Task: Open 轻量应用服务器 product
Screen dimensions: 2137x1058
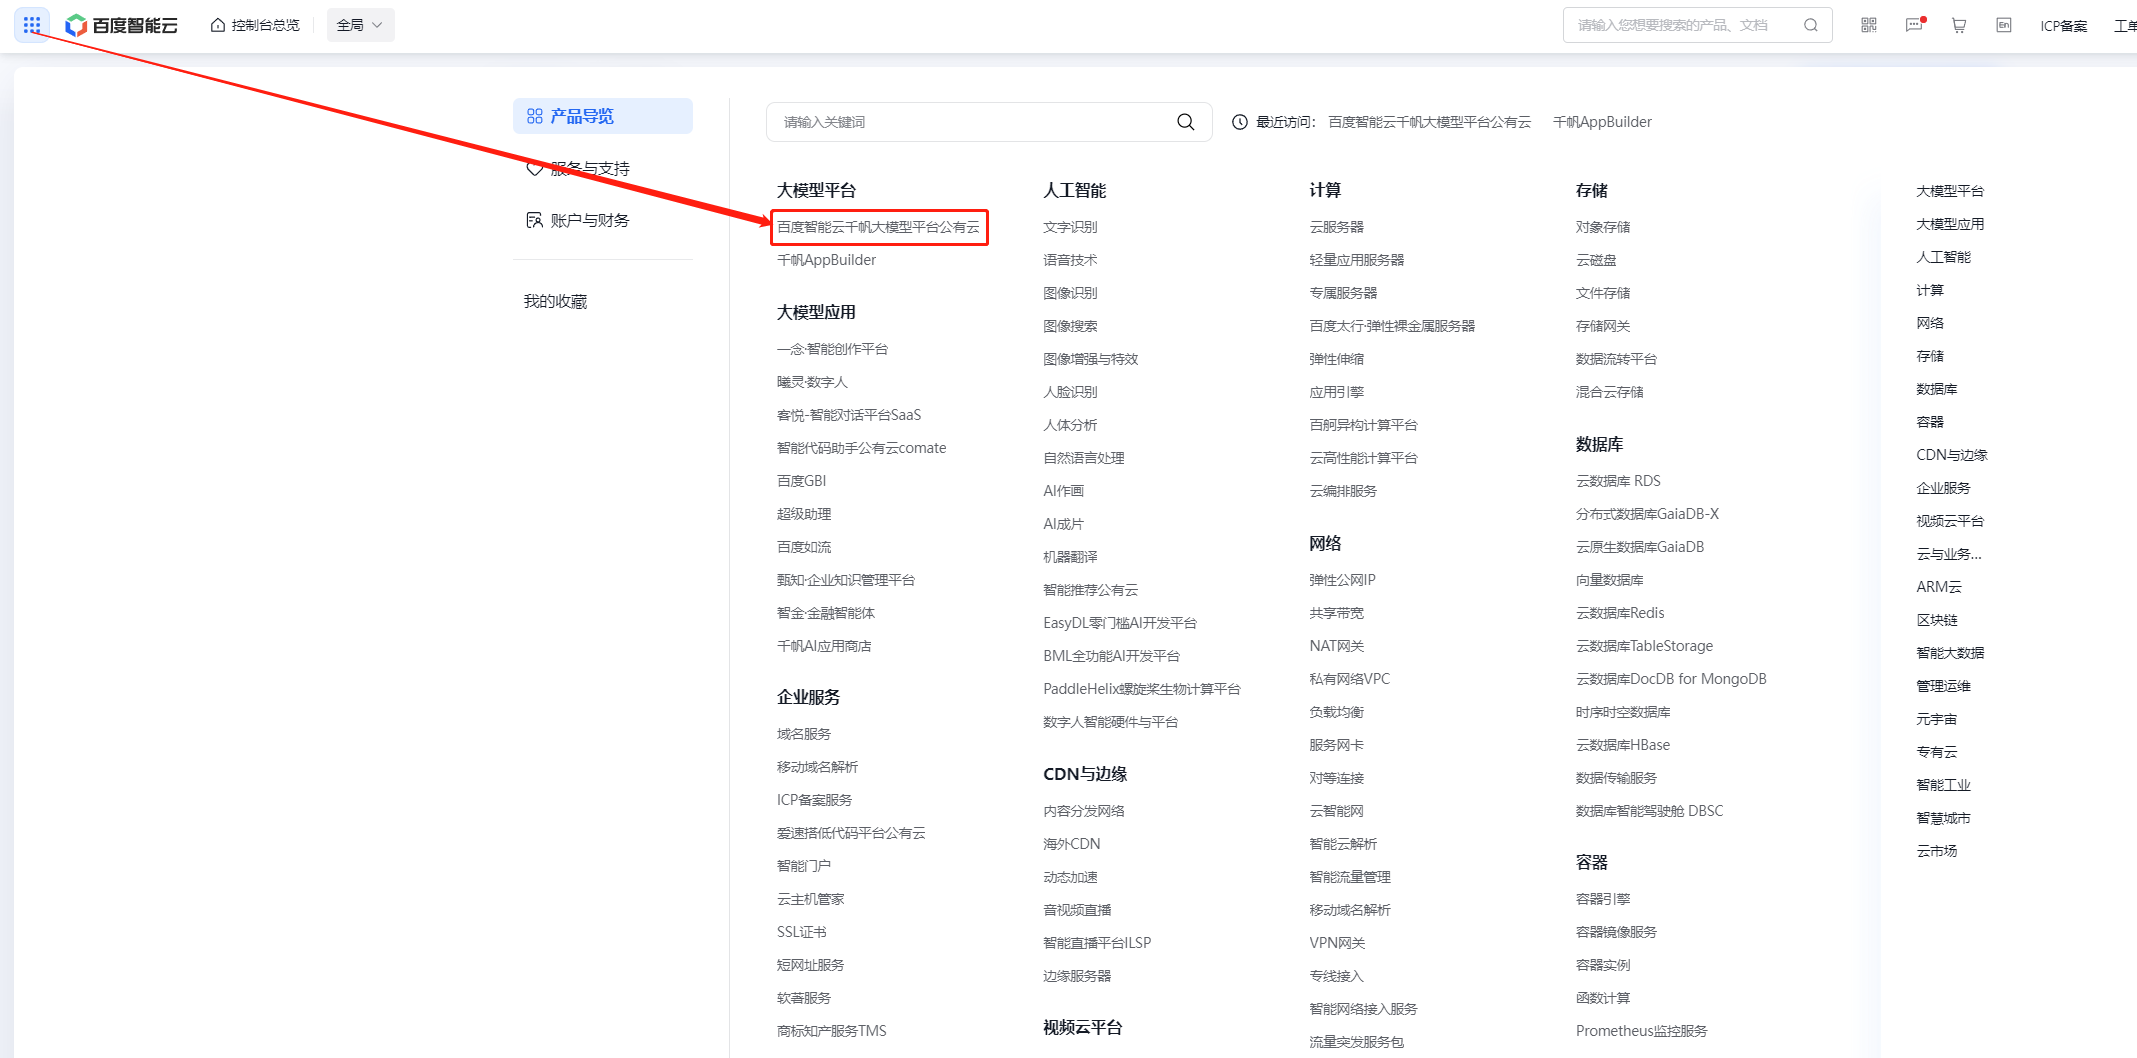Action: pos(1357,260)
